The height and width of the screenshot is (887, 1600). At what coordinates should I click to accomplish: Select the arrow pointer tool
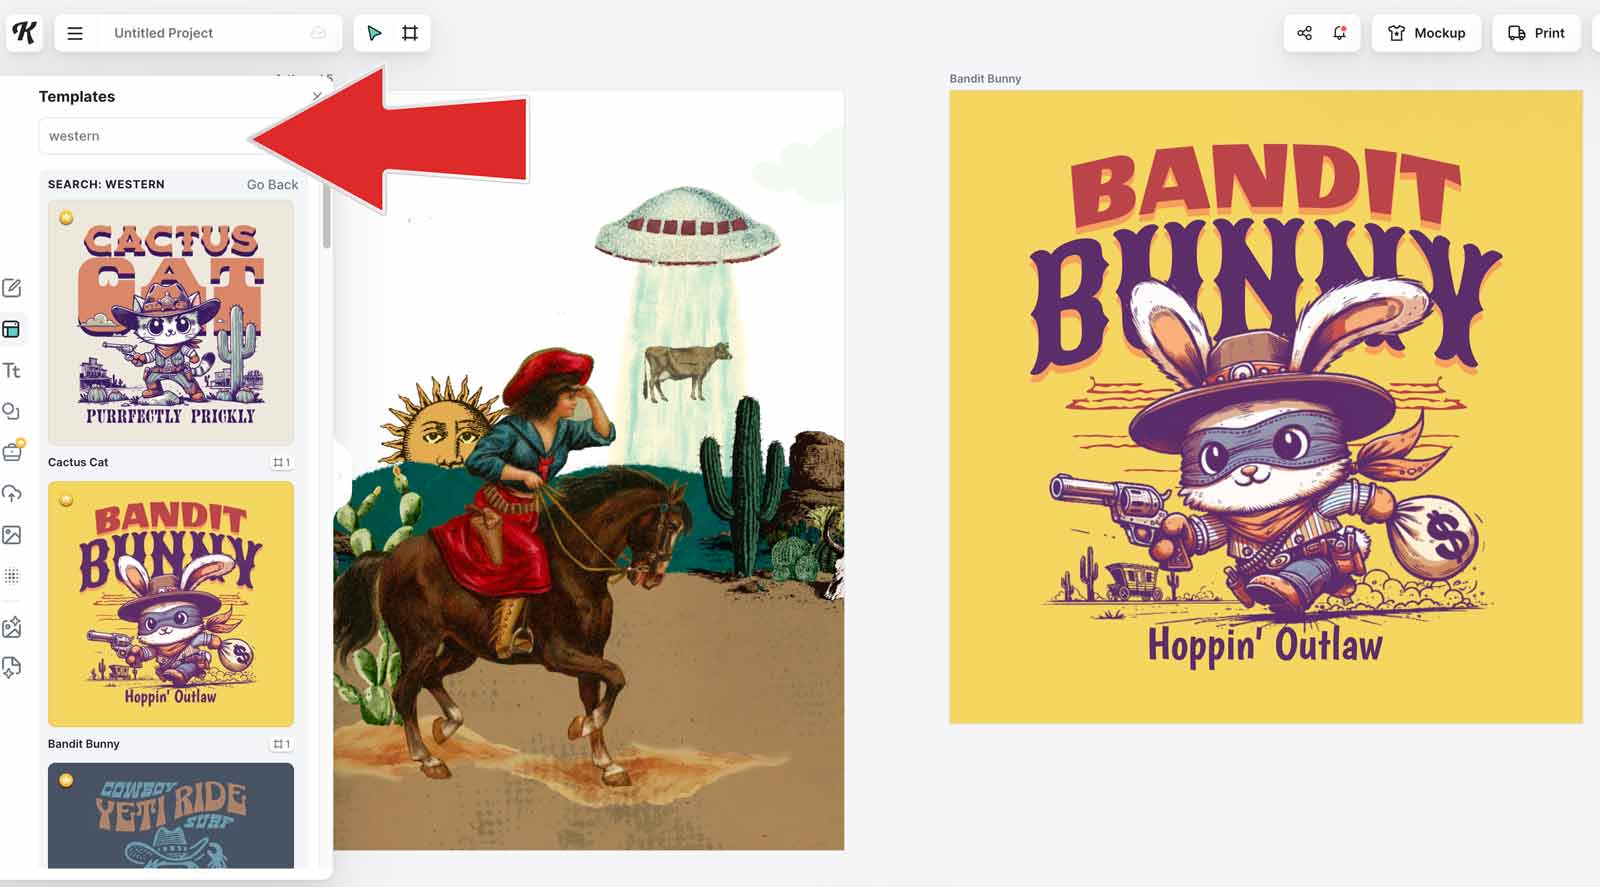click(374, 33)
